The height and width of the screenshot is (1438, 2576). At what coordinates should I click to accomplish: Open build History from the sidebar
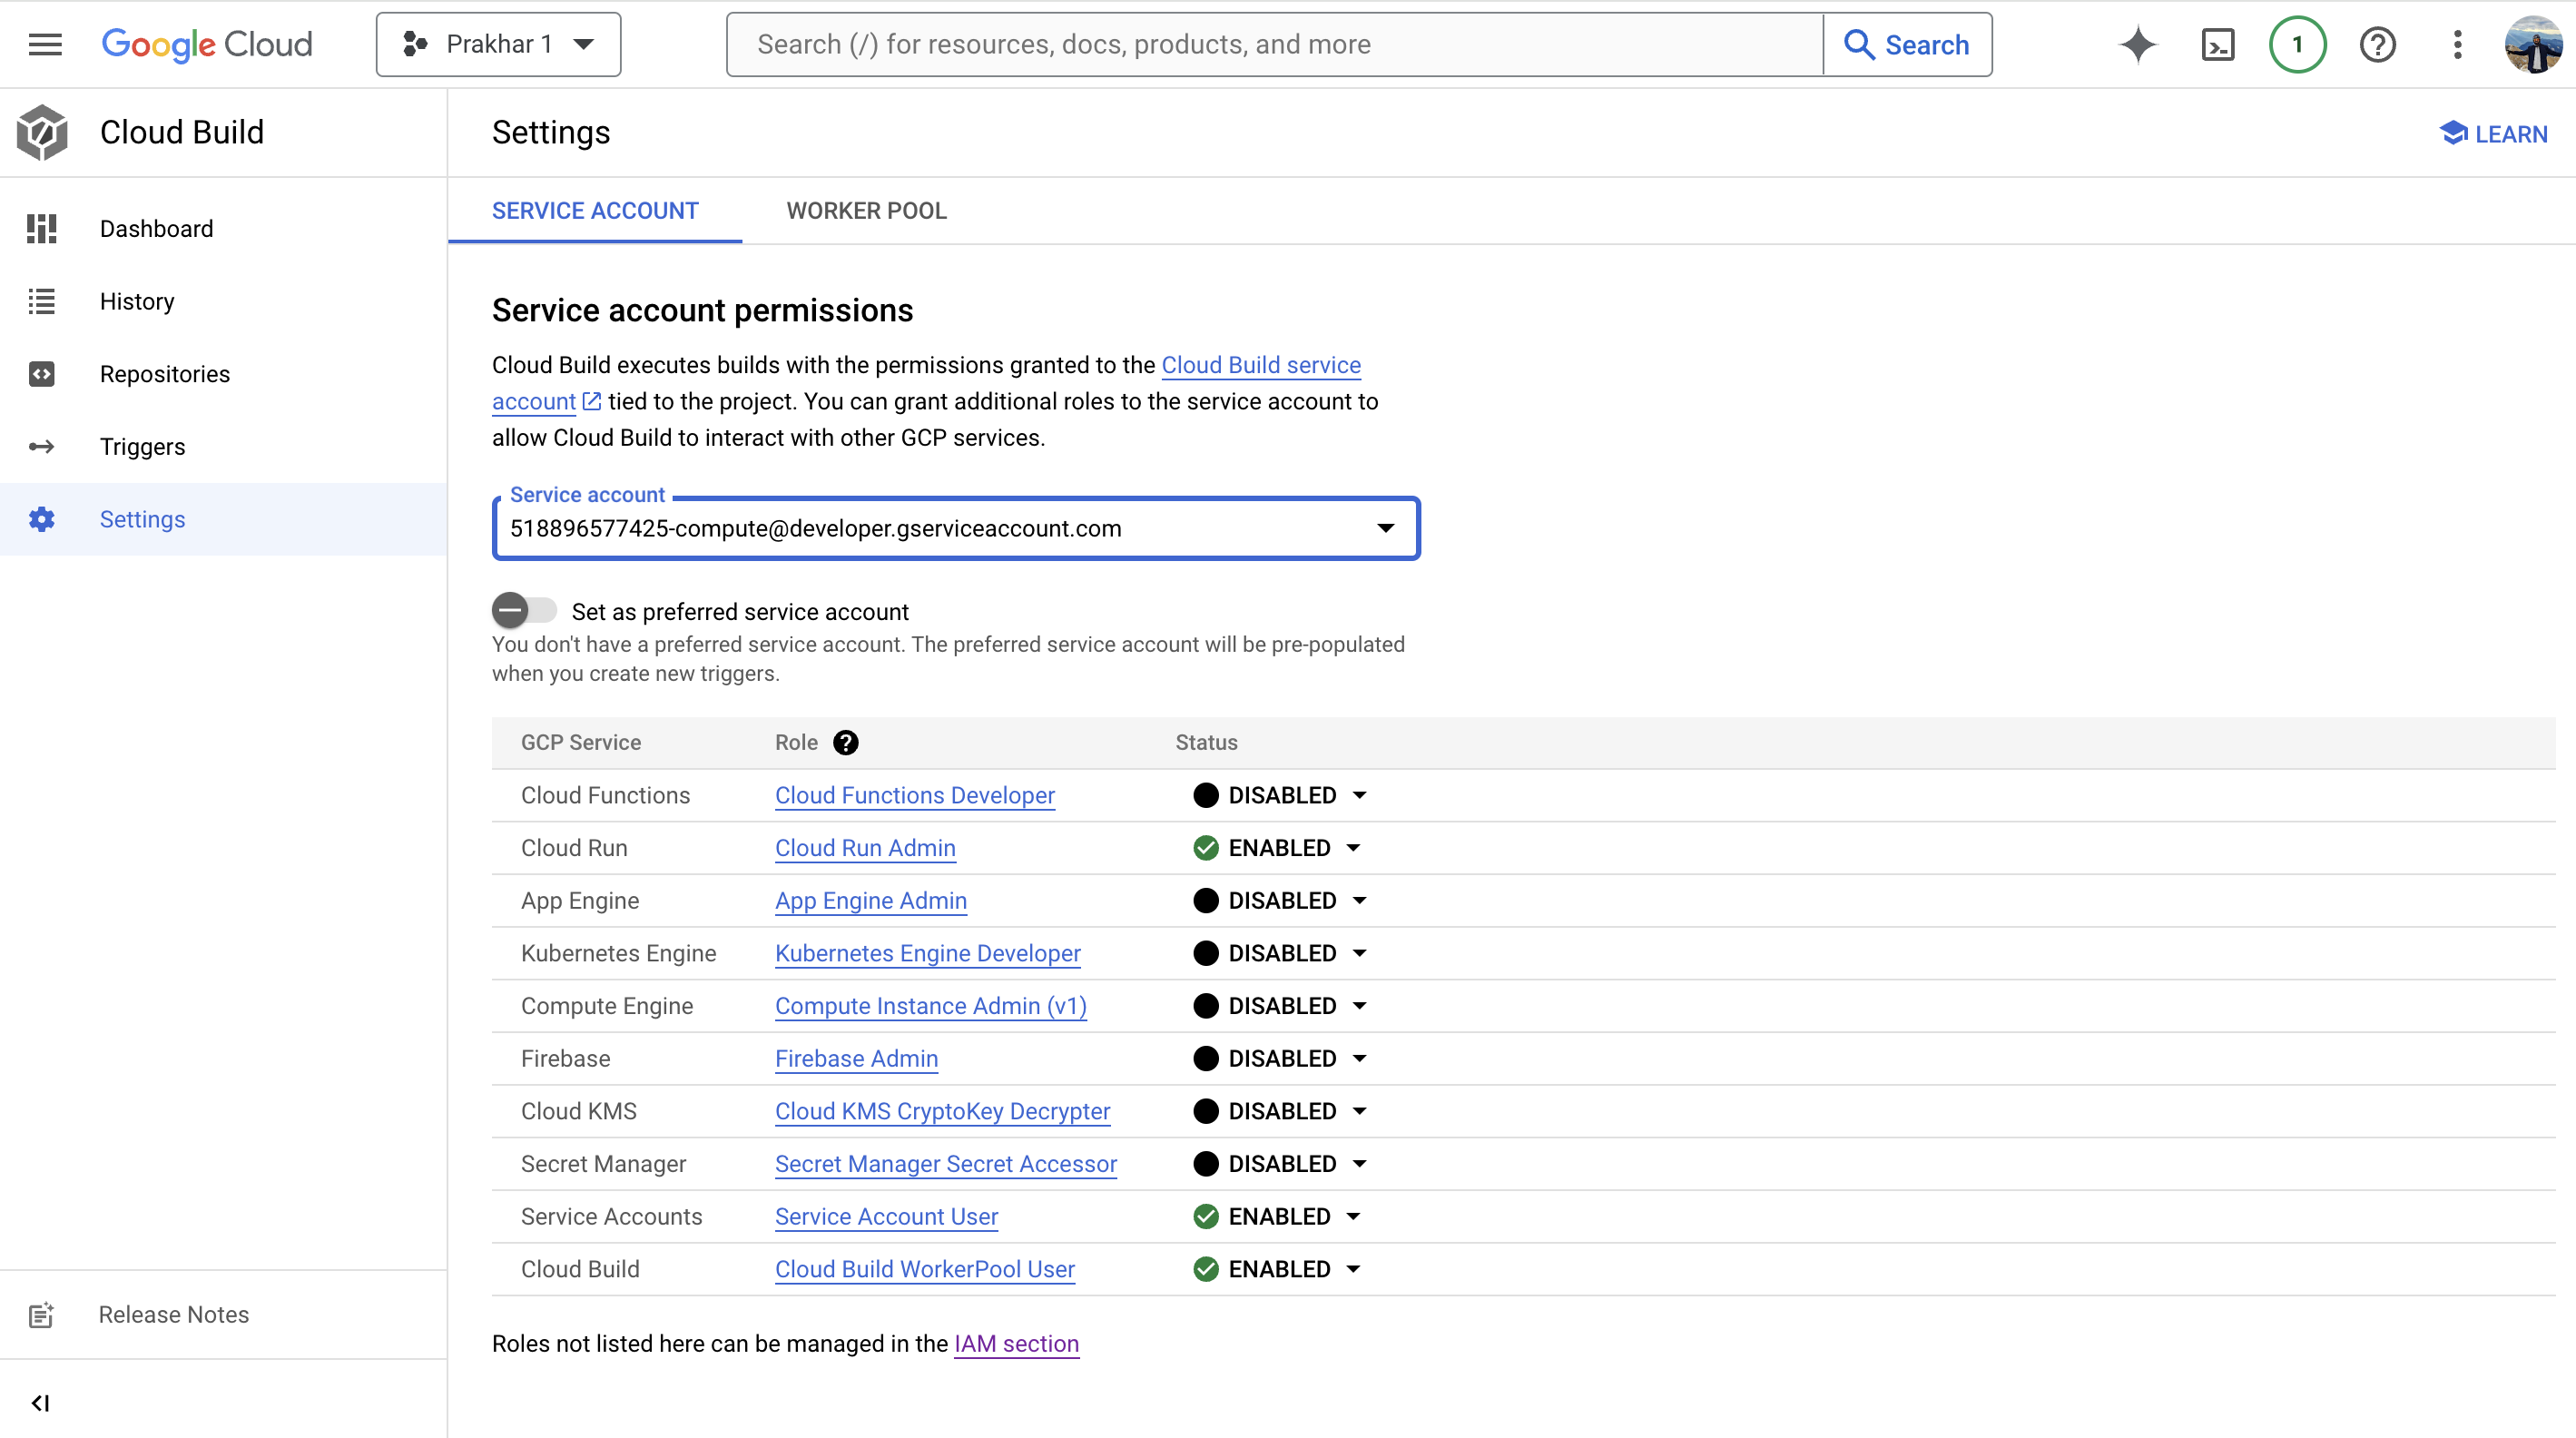click(x=137, y=301)
